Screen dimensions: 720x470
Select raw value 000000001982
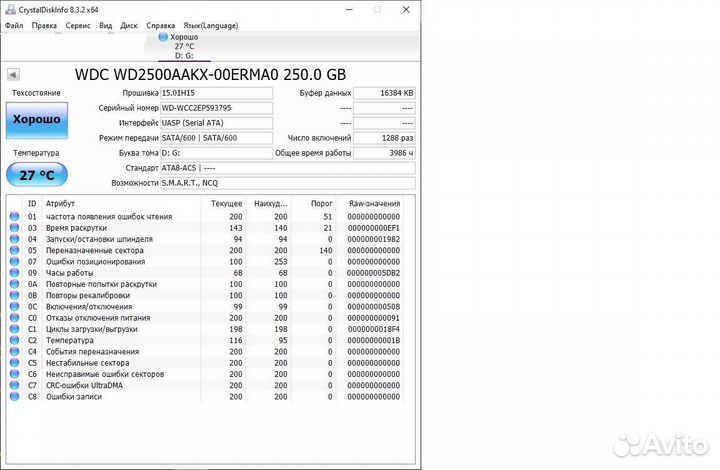(373, 239)
